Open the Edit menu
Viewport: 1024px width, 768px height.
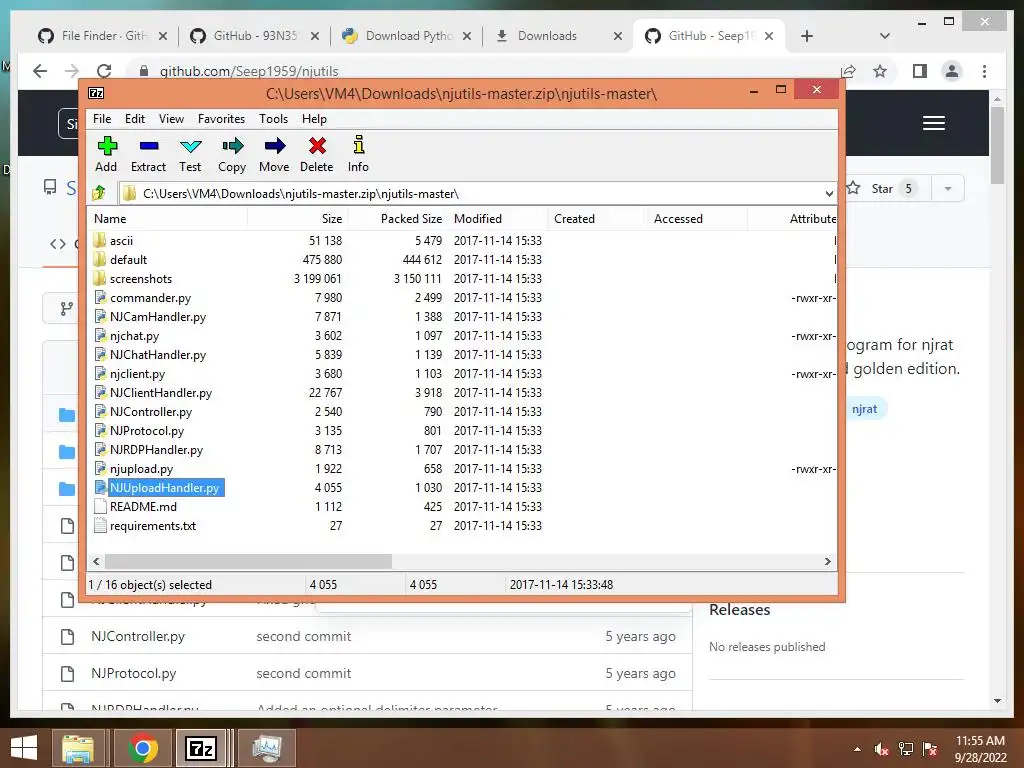tap(135, 119)
